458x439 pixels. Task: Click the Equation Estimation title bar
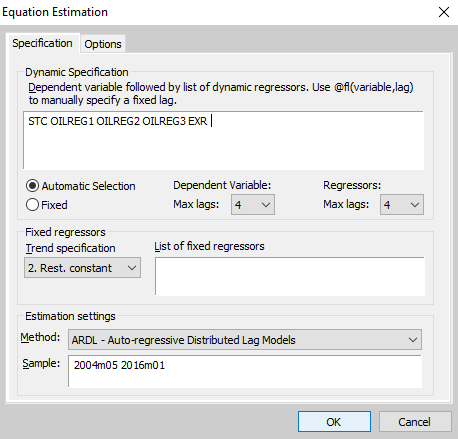tap(217, 12)
